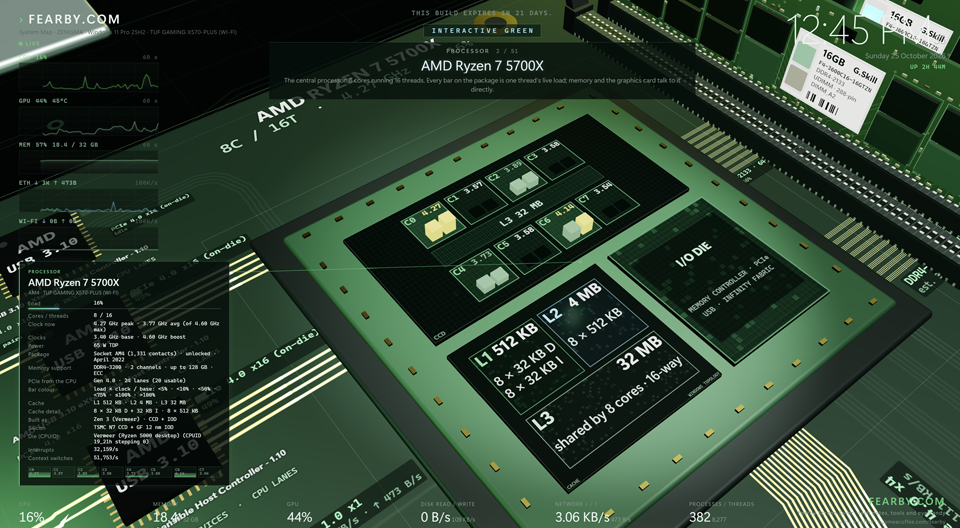Click the '8C / 16T' label on the board
This screenshot has height=528, width=960.
[258, 134]
